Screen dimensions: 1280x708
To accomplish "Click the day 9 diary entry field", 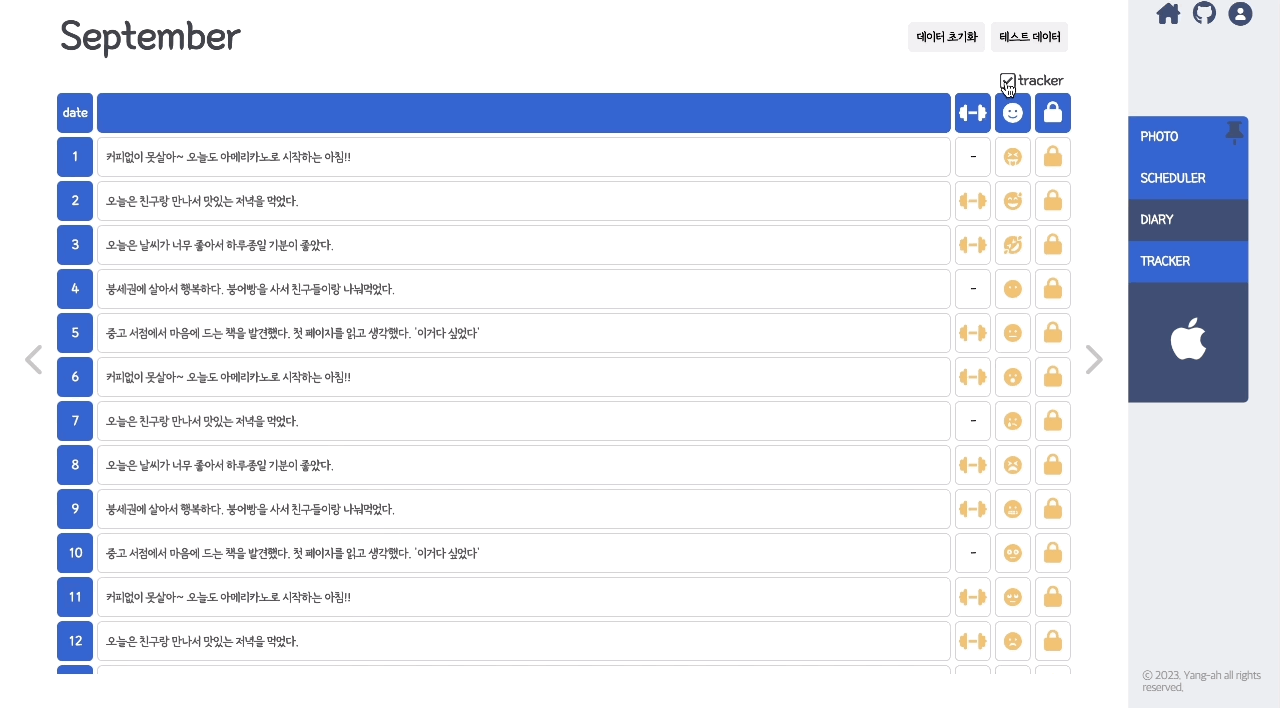I will tap(524, 509).
